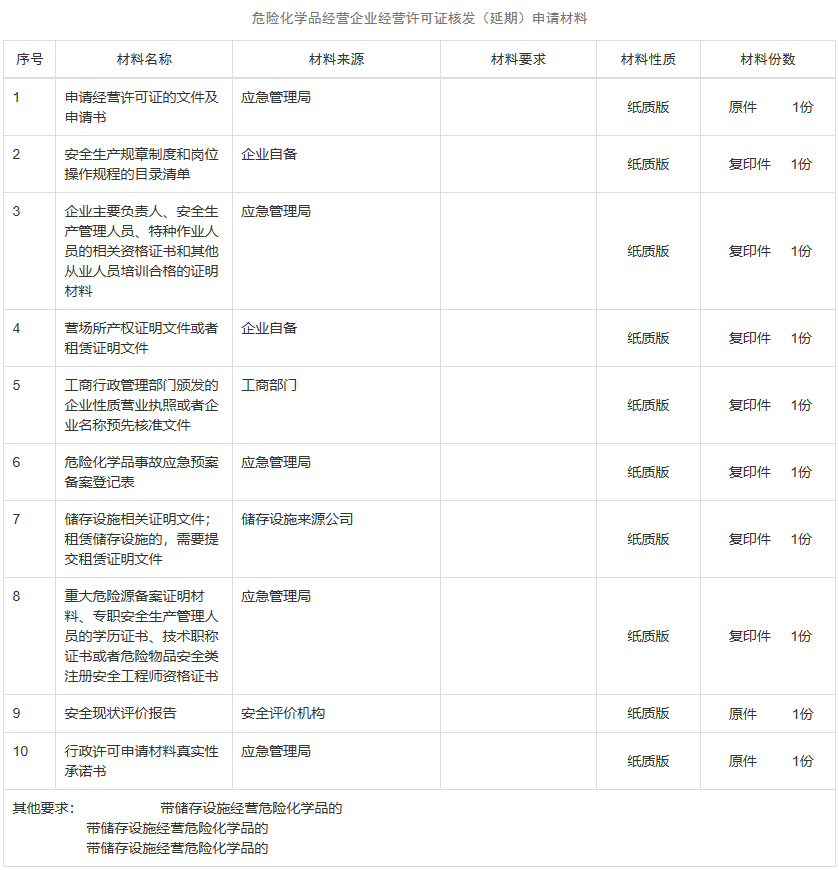The width and height of the screenshot is (839, 870).
Task: Click the 材料来源 column header
Action: coord(336,59)
